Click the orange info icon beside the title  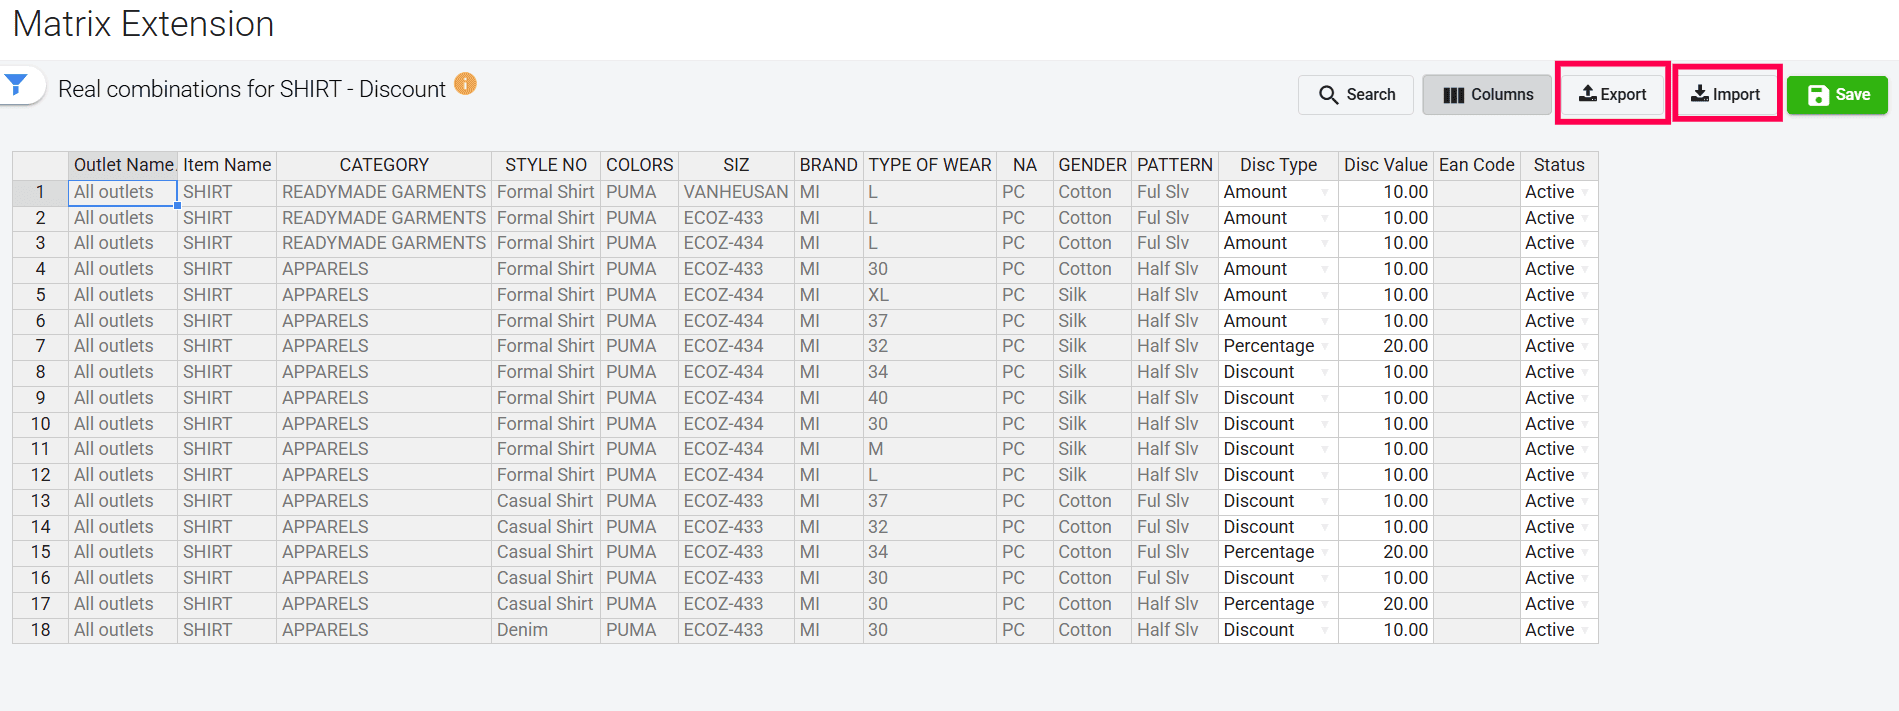465,84
